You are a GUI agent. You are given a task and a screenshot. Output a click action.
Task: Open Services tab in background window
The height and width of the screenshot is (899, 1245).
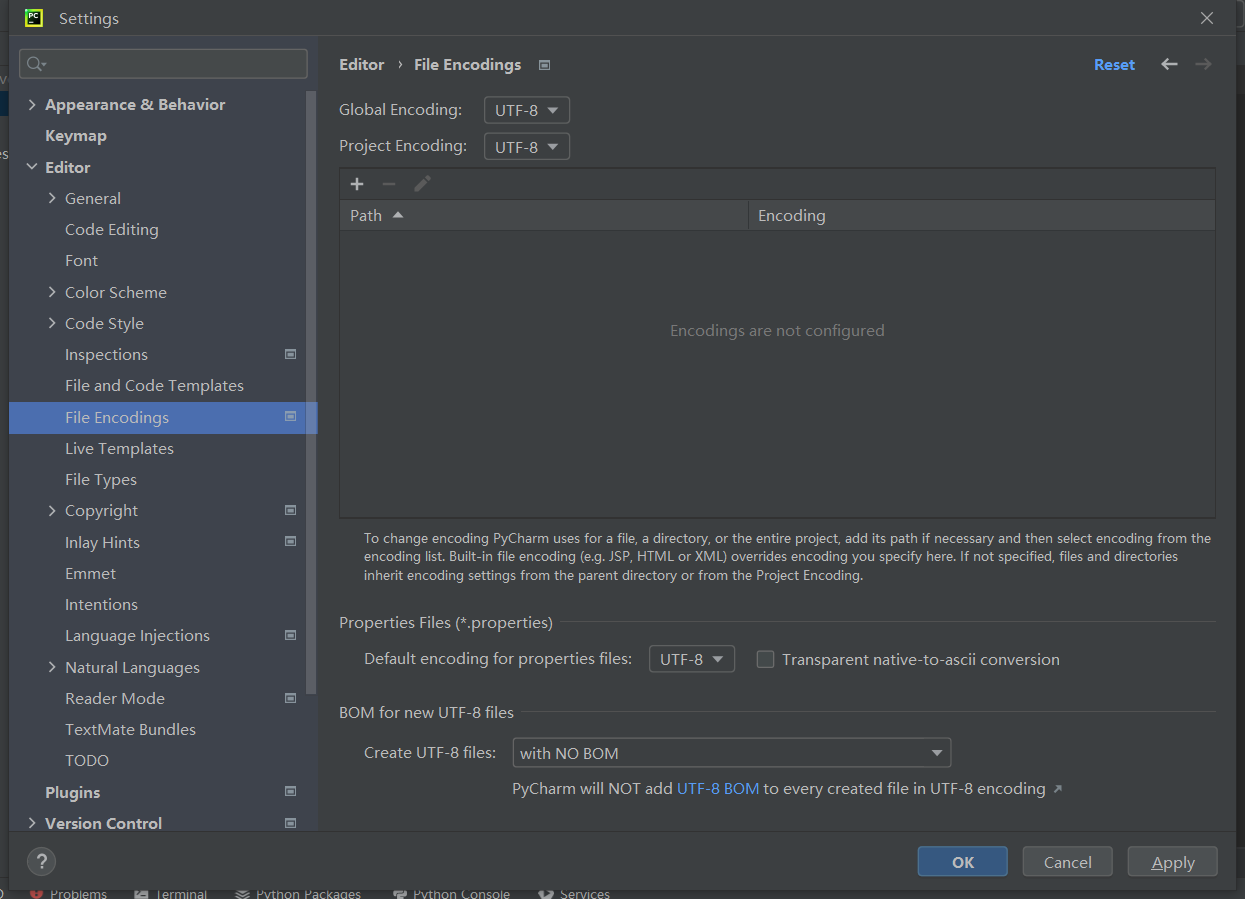click(574, 893)
